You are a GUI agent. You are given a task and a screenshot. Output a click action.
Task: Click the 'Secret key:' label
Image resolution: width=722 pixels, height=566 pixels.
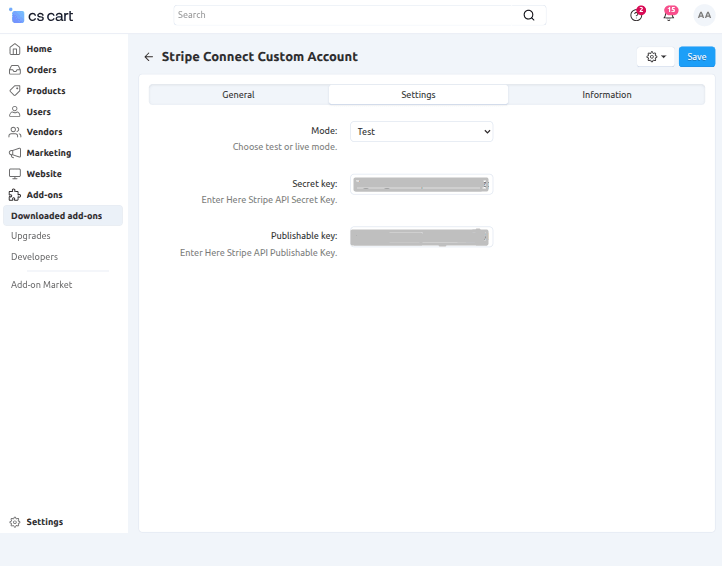(x=315, y=184)
